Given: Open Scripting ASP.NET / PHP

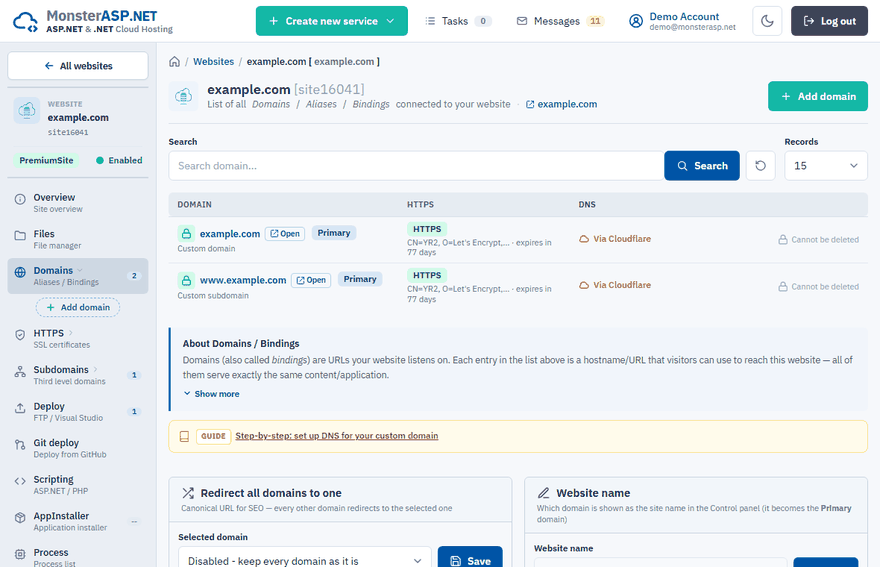Looking at the screenshot, I should coord(78,484).
